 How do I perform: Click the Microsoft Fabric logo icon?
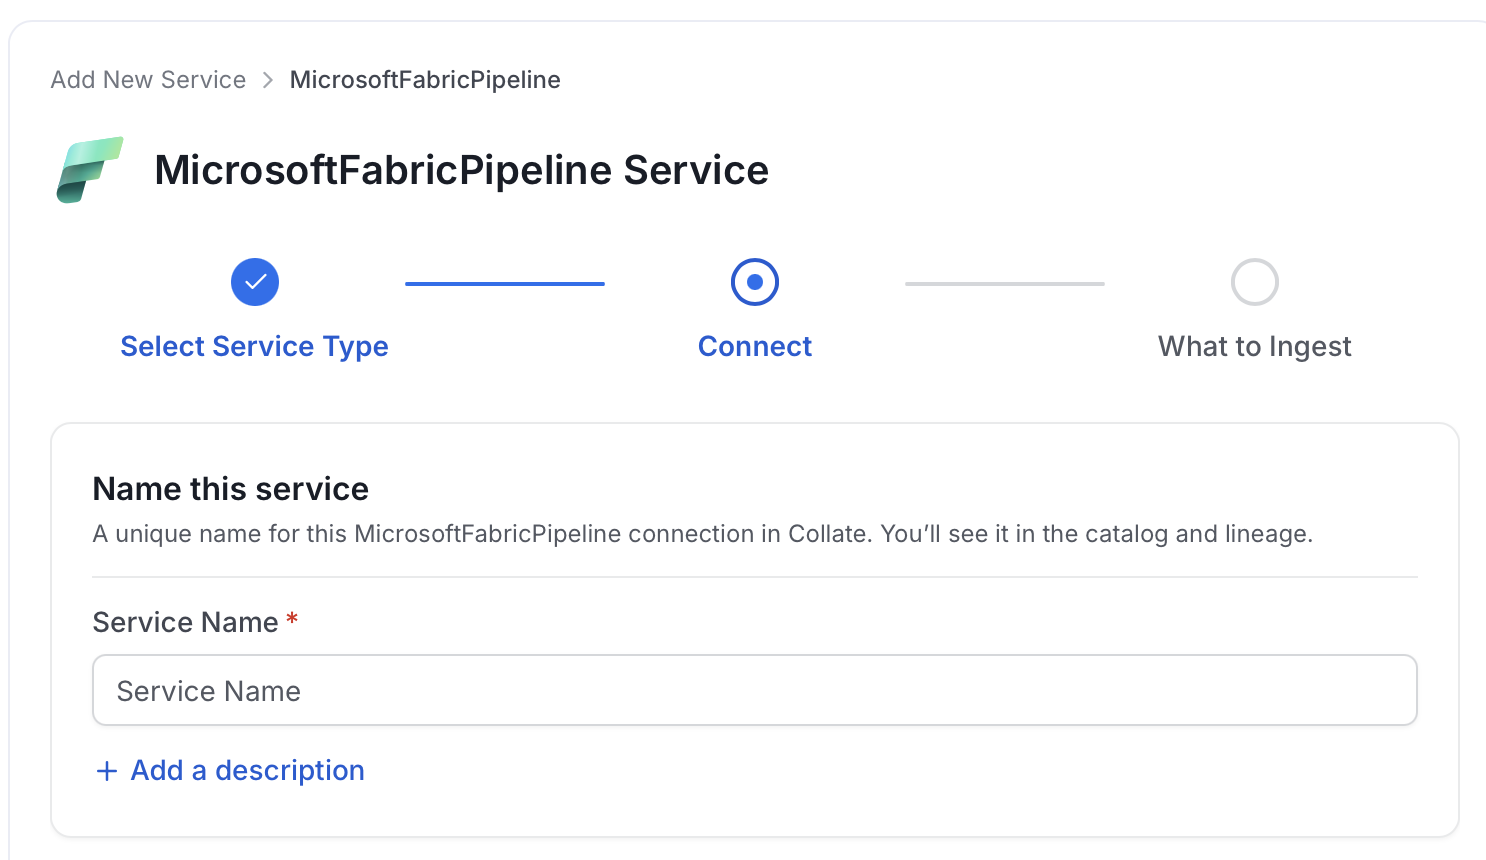[90, 170]
